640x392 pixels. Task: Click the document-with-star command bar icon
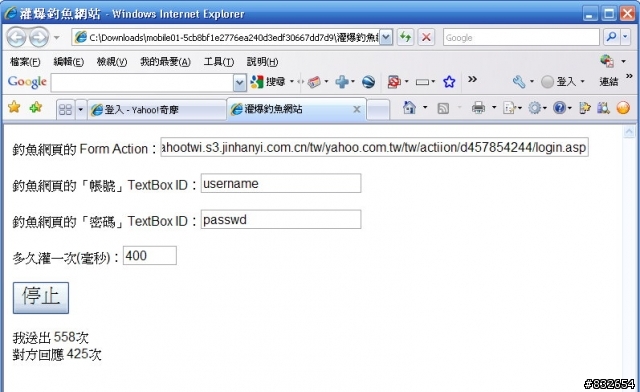584,108
